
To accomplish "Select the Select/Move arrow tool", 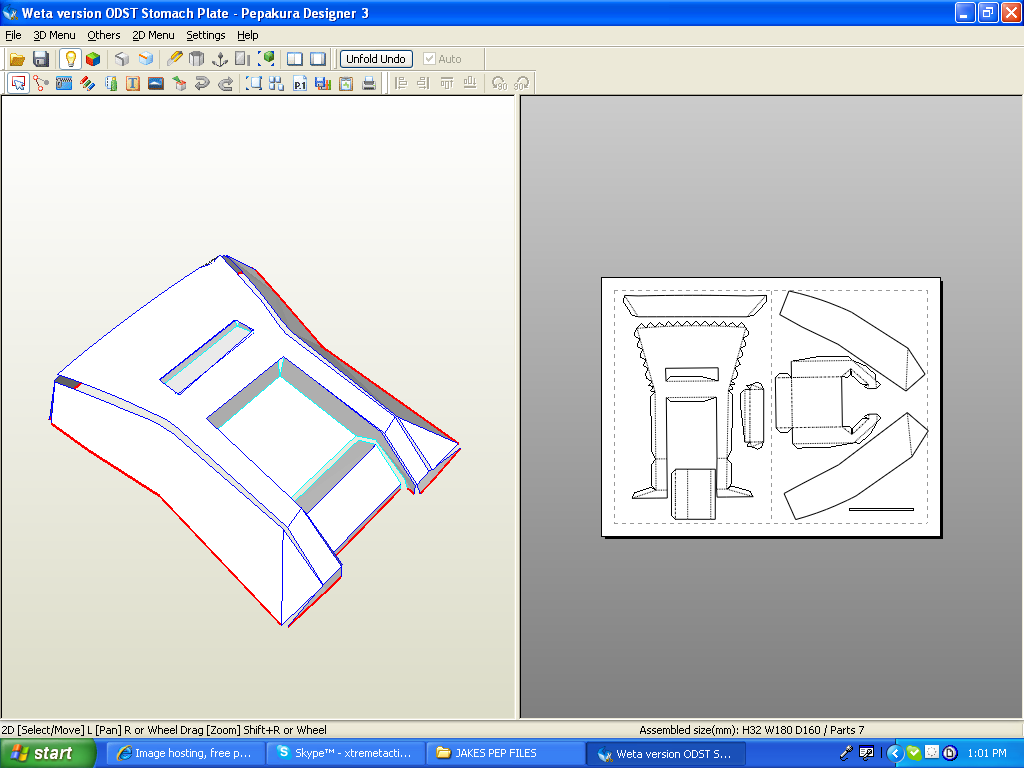I will point(18,84).
